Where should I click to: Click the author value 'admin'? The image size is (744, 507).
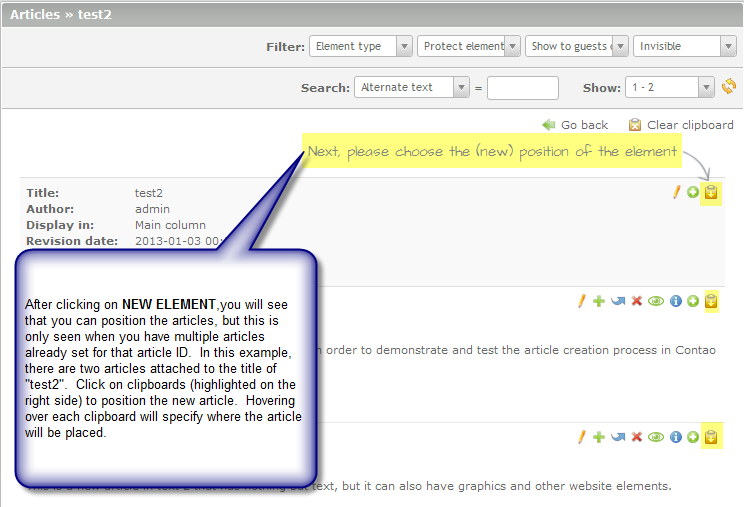tap(152, 209)
